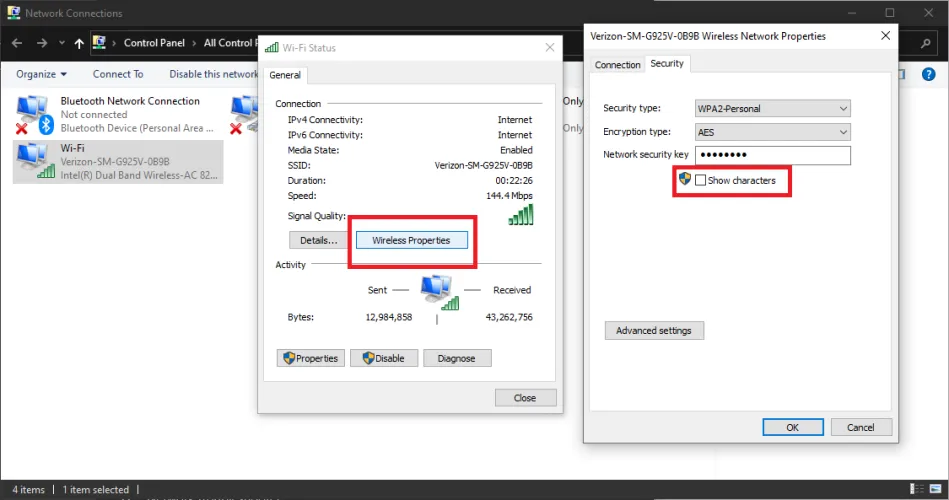The height and width of the screenshot is (500, 949).
Task: Click Connect To in the toolbar
Action: point(118,74)
